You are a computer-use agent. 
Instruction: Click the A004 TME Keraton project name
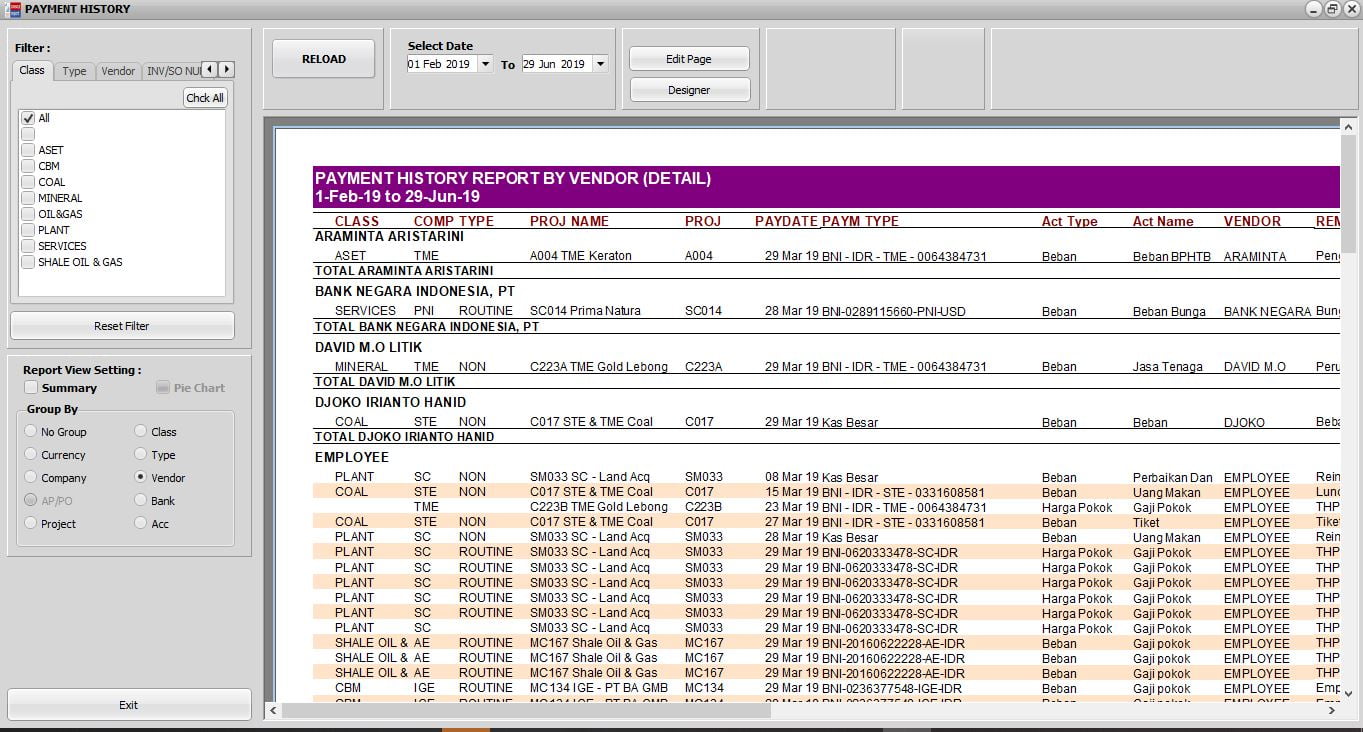pyautogui.click(x=581, y=256)
